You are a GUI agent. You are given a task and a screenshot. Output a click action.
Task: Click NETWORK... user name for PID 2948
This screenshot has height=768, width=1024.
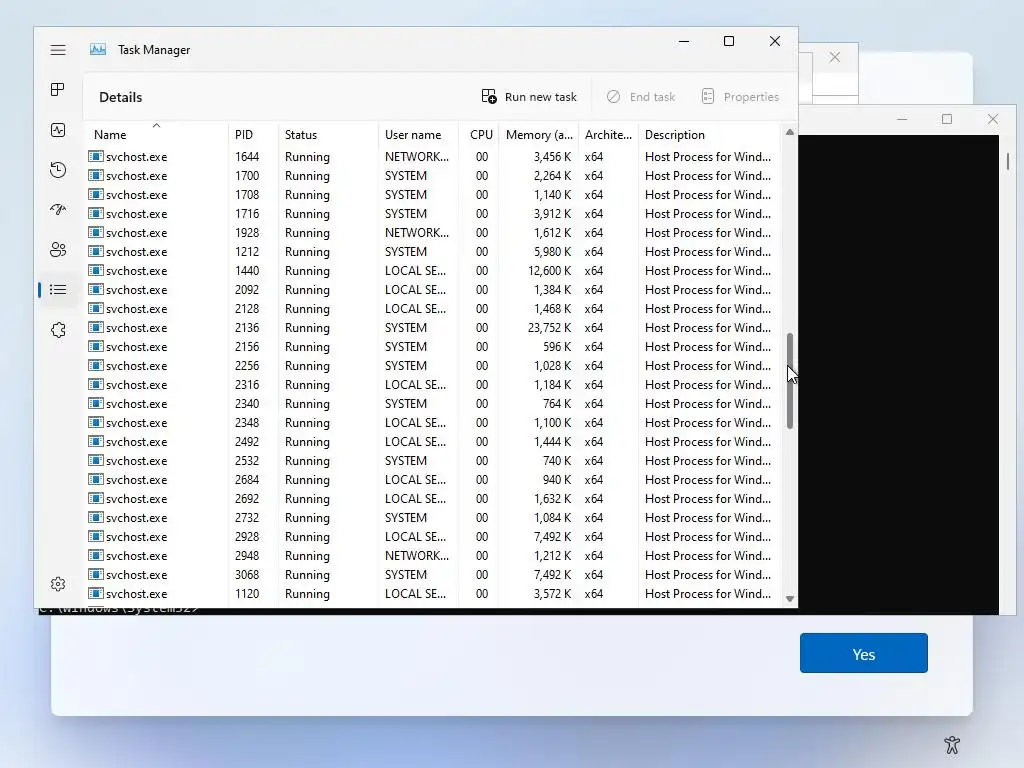tap(417, 556)
